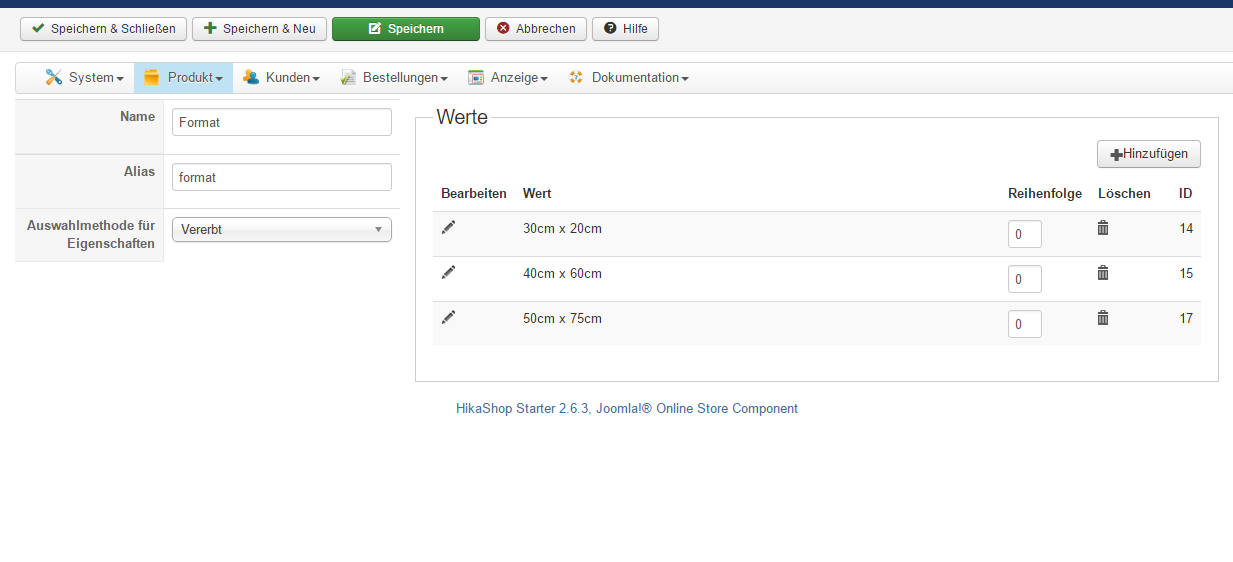Edit the 40cm x 60cm value
Viewport: 1233px width, 562px height.
448,272
